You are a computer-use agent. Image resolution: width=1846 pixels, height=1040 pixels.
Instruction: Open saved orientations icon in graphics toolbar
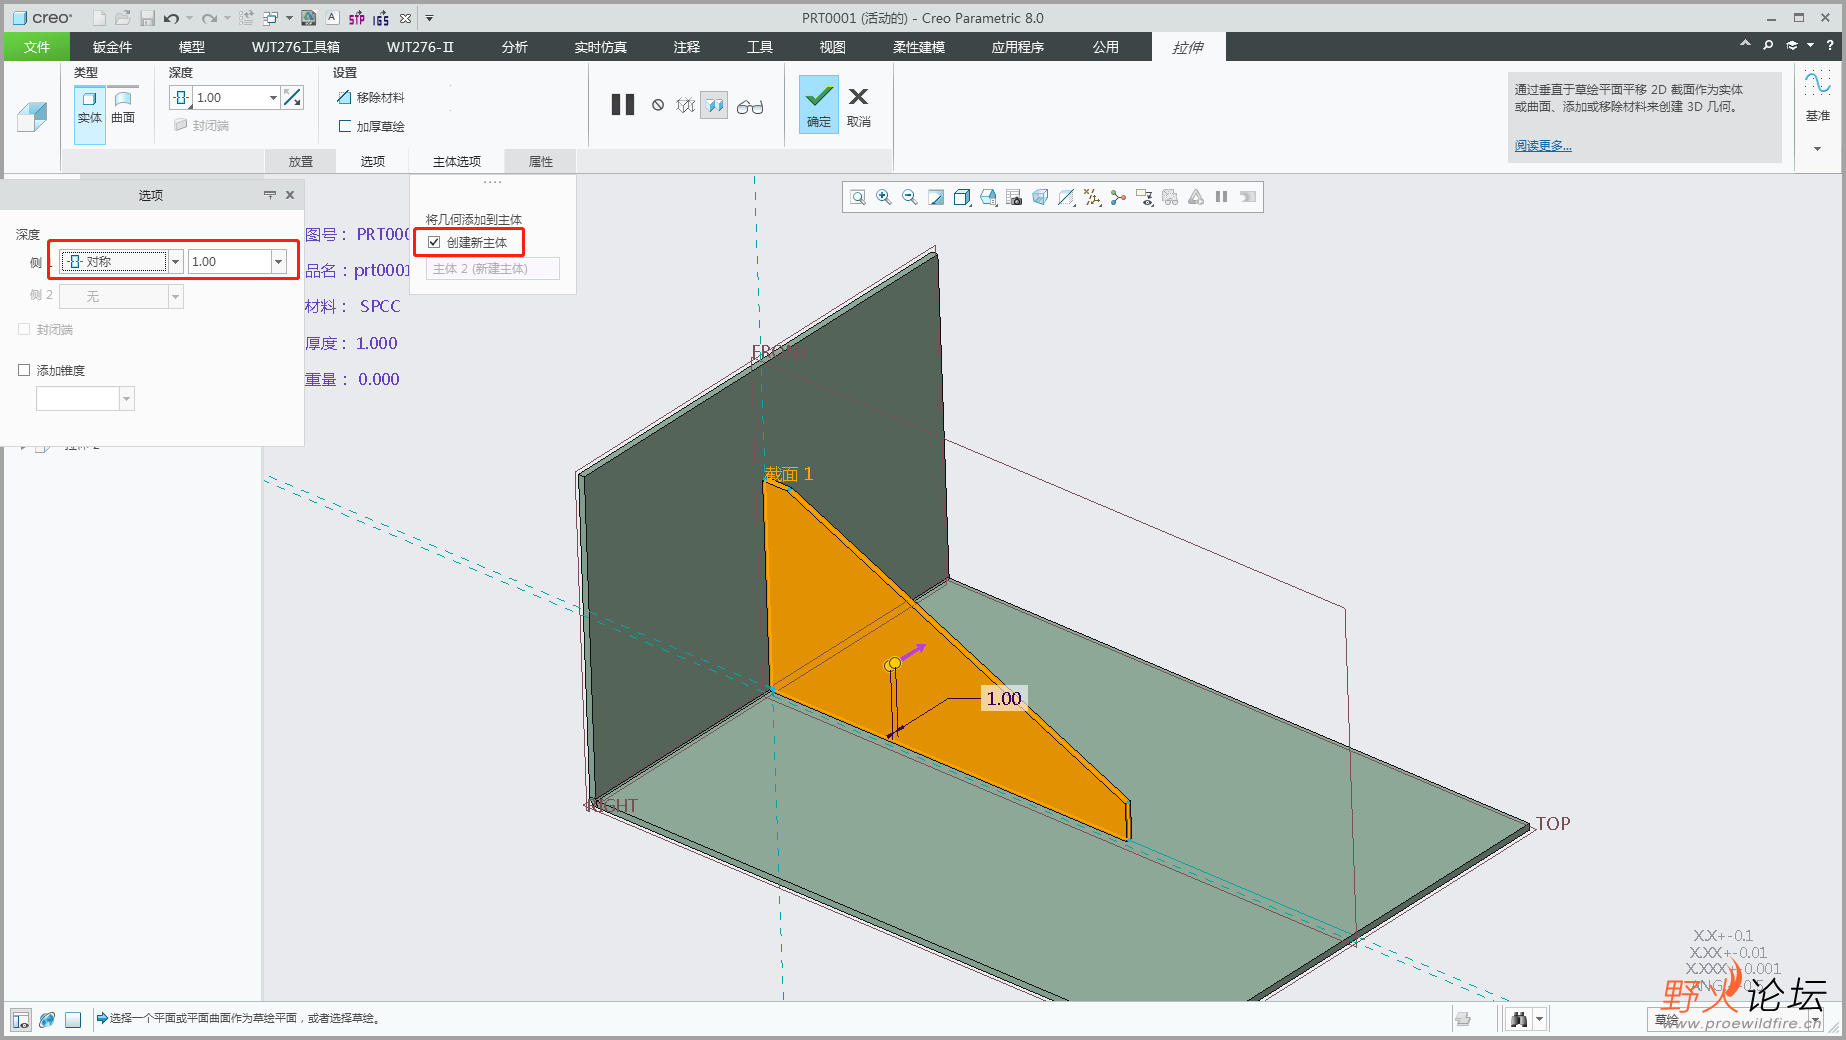coord(988,198)
